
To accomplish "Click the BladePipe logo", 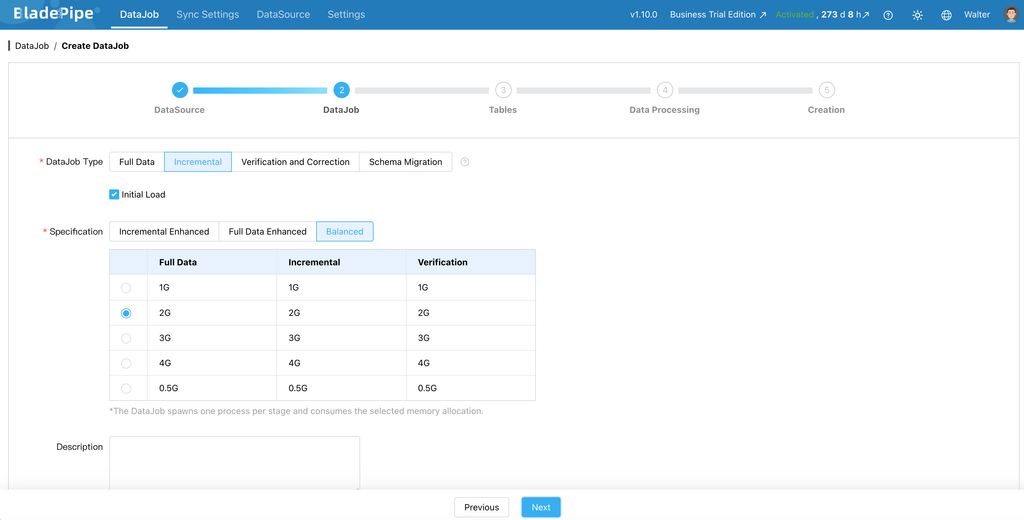I will pos(56,14).
